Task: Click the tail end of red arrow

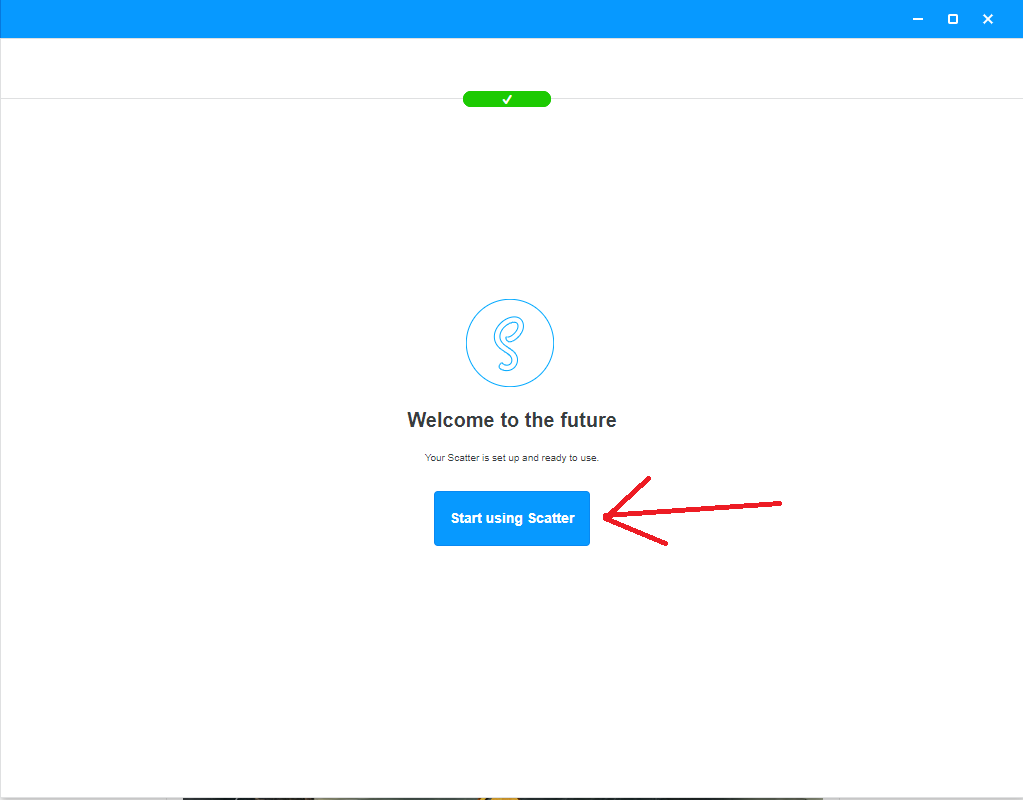Action: pos(778,503)
